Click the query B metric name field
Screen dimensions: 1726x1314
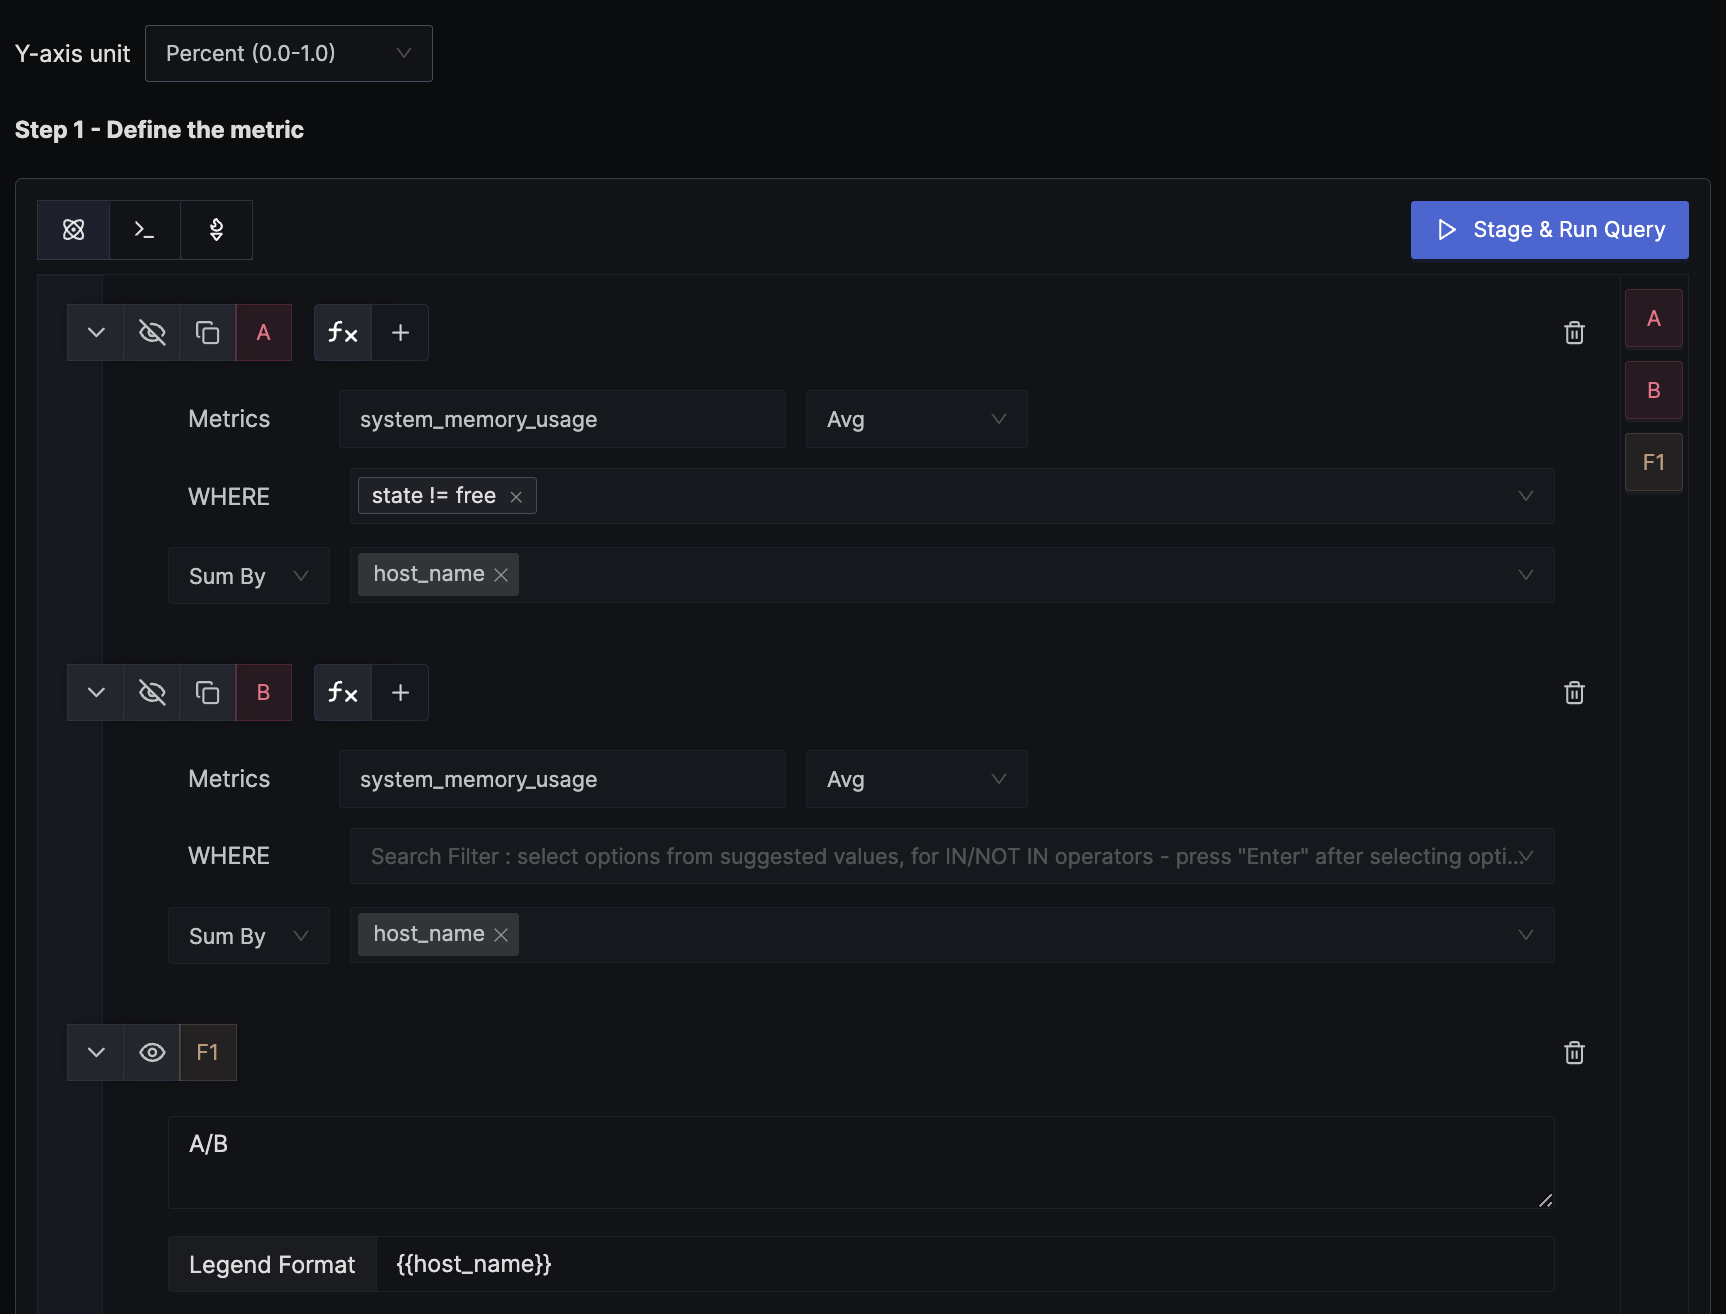coord(562,779)
